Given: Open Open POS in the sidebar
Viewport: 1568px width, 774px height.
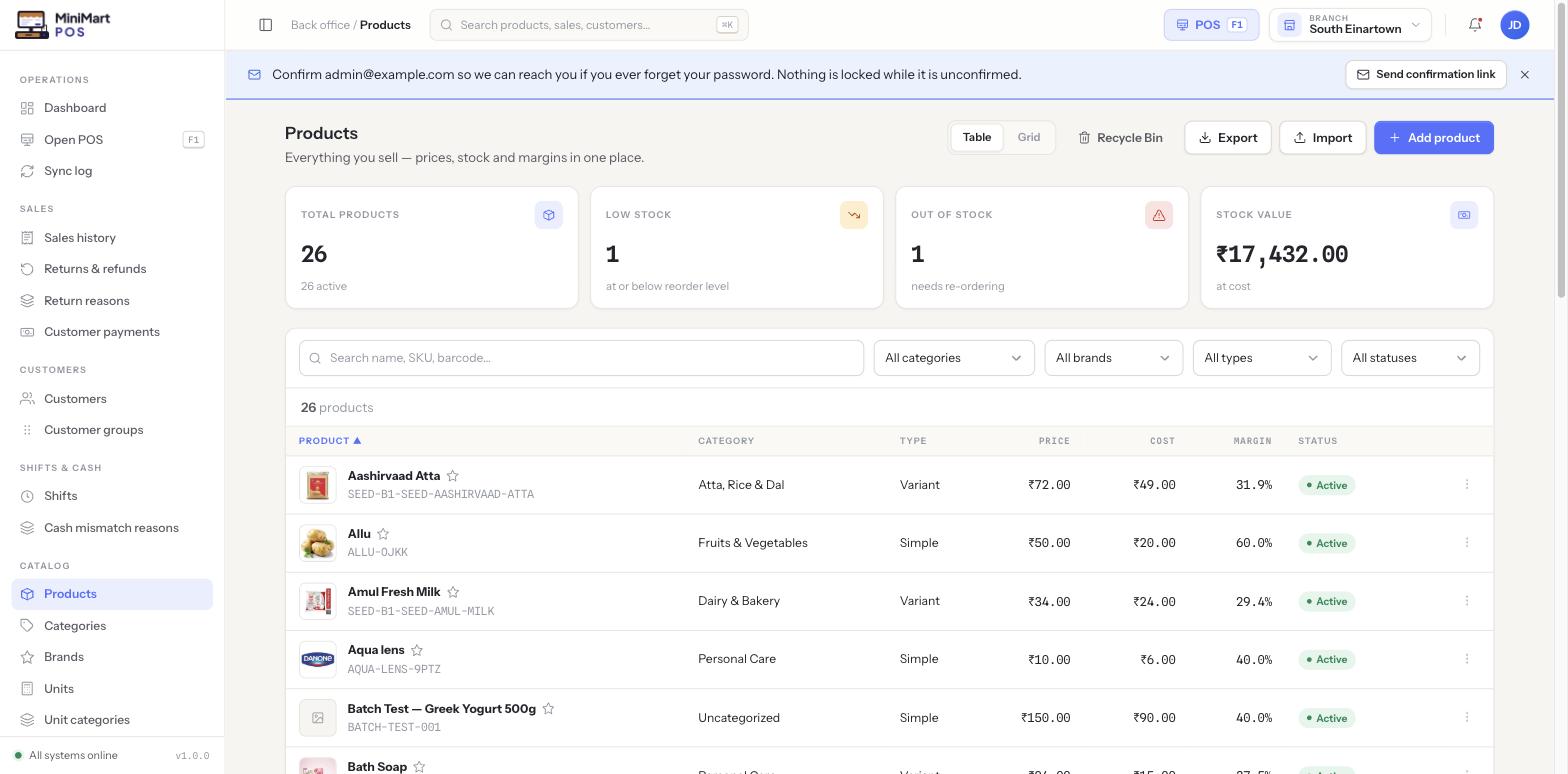Looking at the screenshot, I should [112, 140].
